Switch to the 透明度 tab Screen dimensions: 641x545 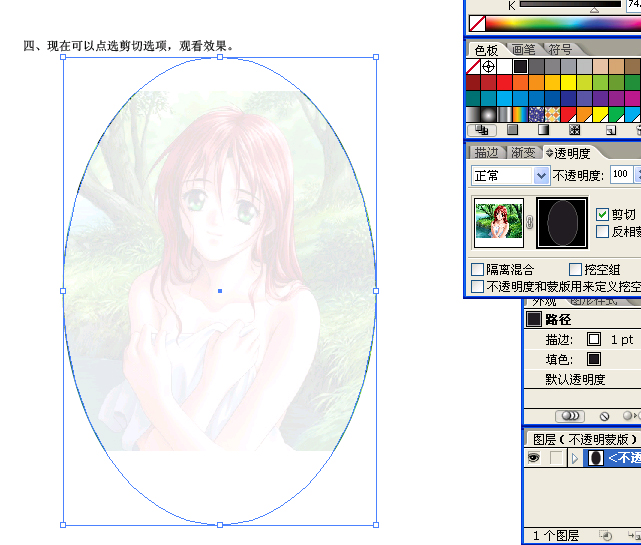[x=572, y=153]
